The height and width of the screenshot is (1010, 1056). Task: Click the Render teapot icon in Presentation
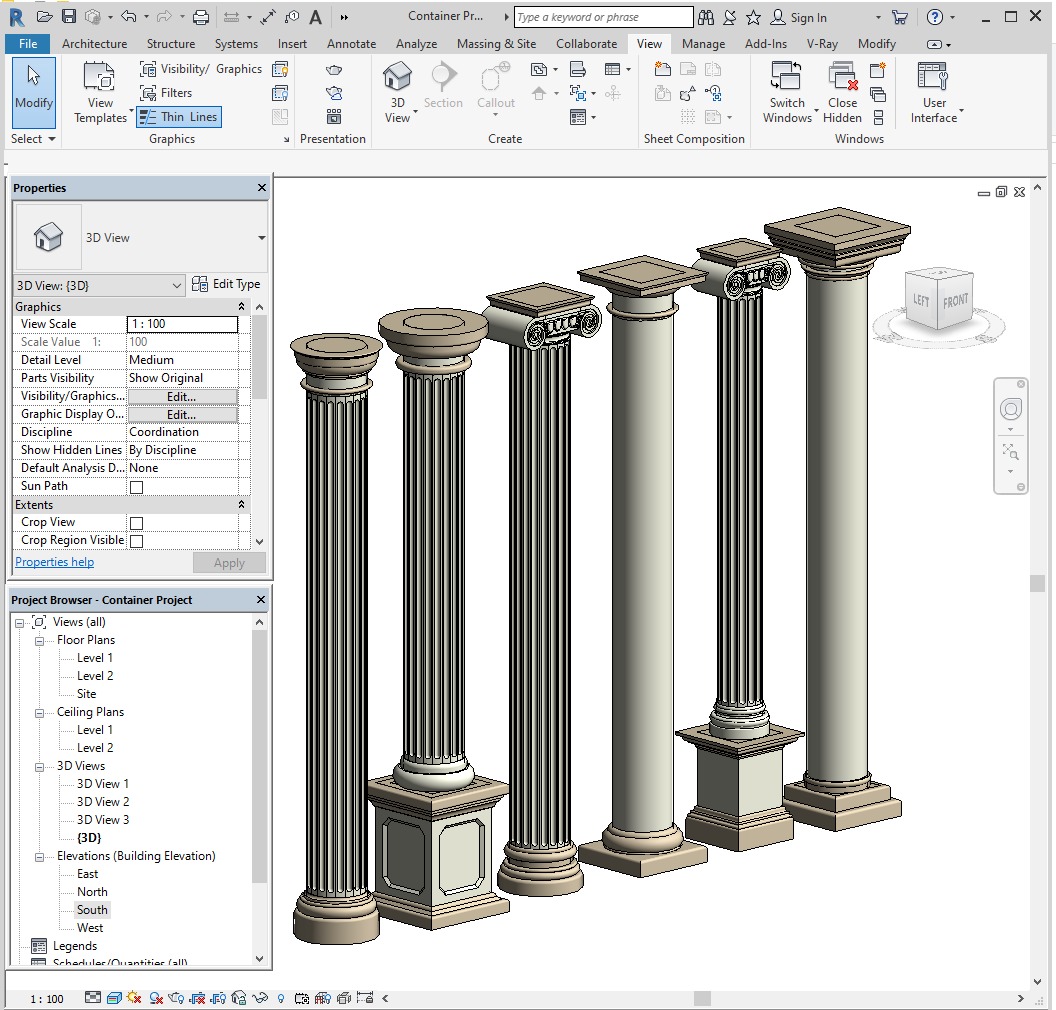333,69
